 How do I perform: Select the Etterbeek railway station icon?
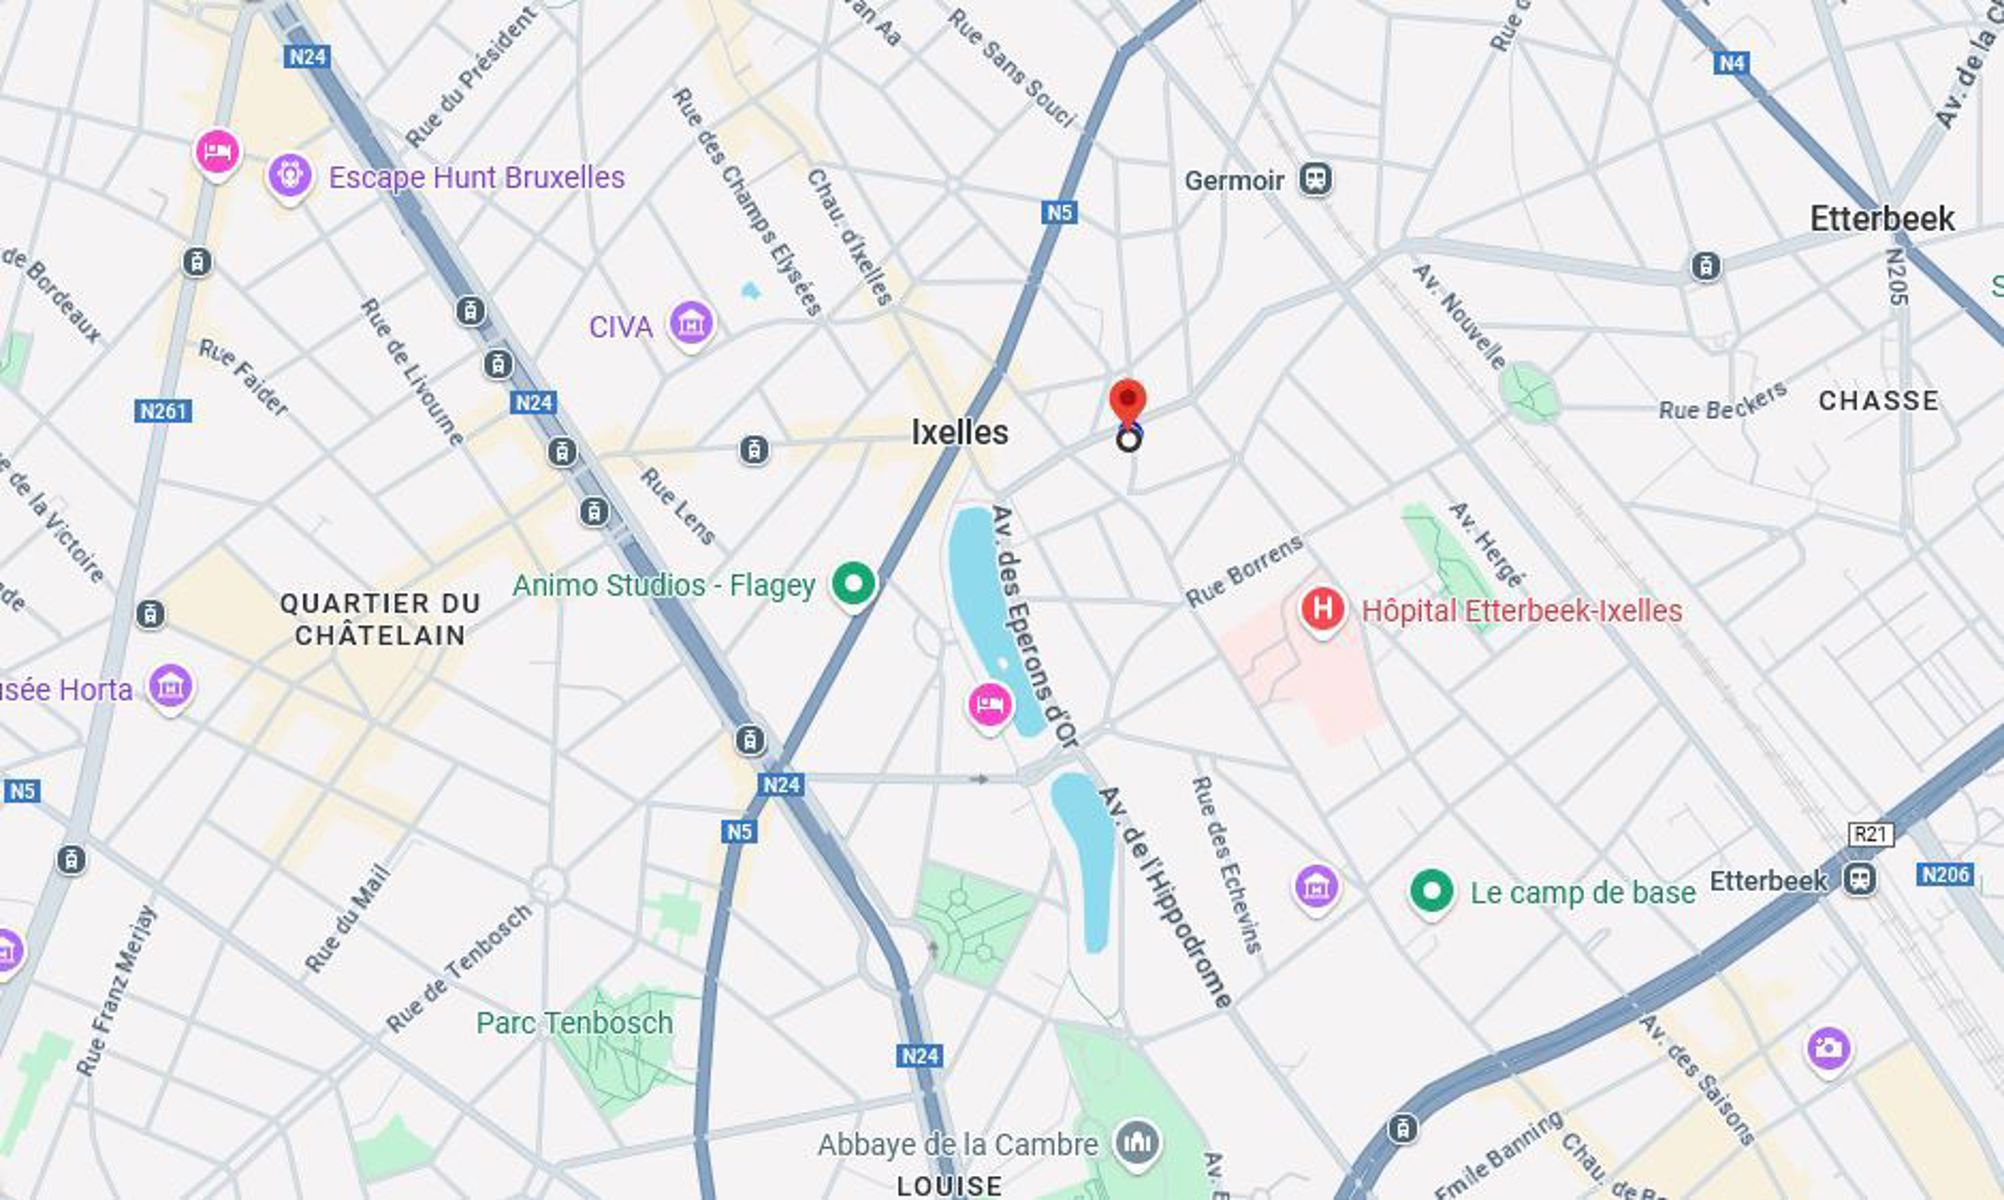[1860, 879]
